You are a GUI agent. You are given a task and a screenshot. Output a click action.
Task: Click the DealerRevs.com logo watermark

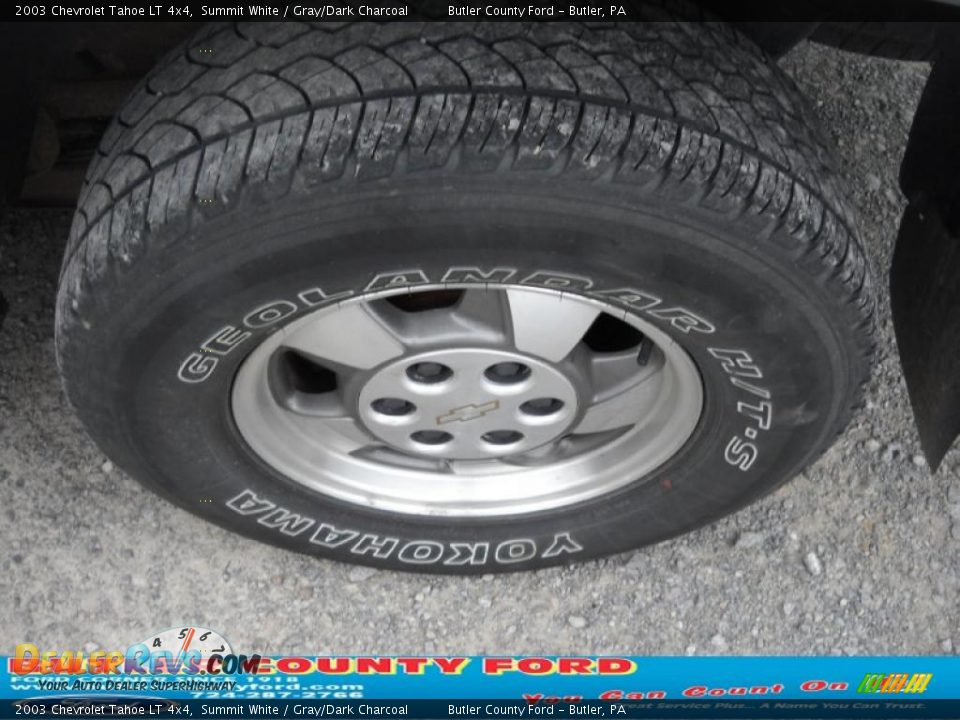coord(137,659)
